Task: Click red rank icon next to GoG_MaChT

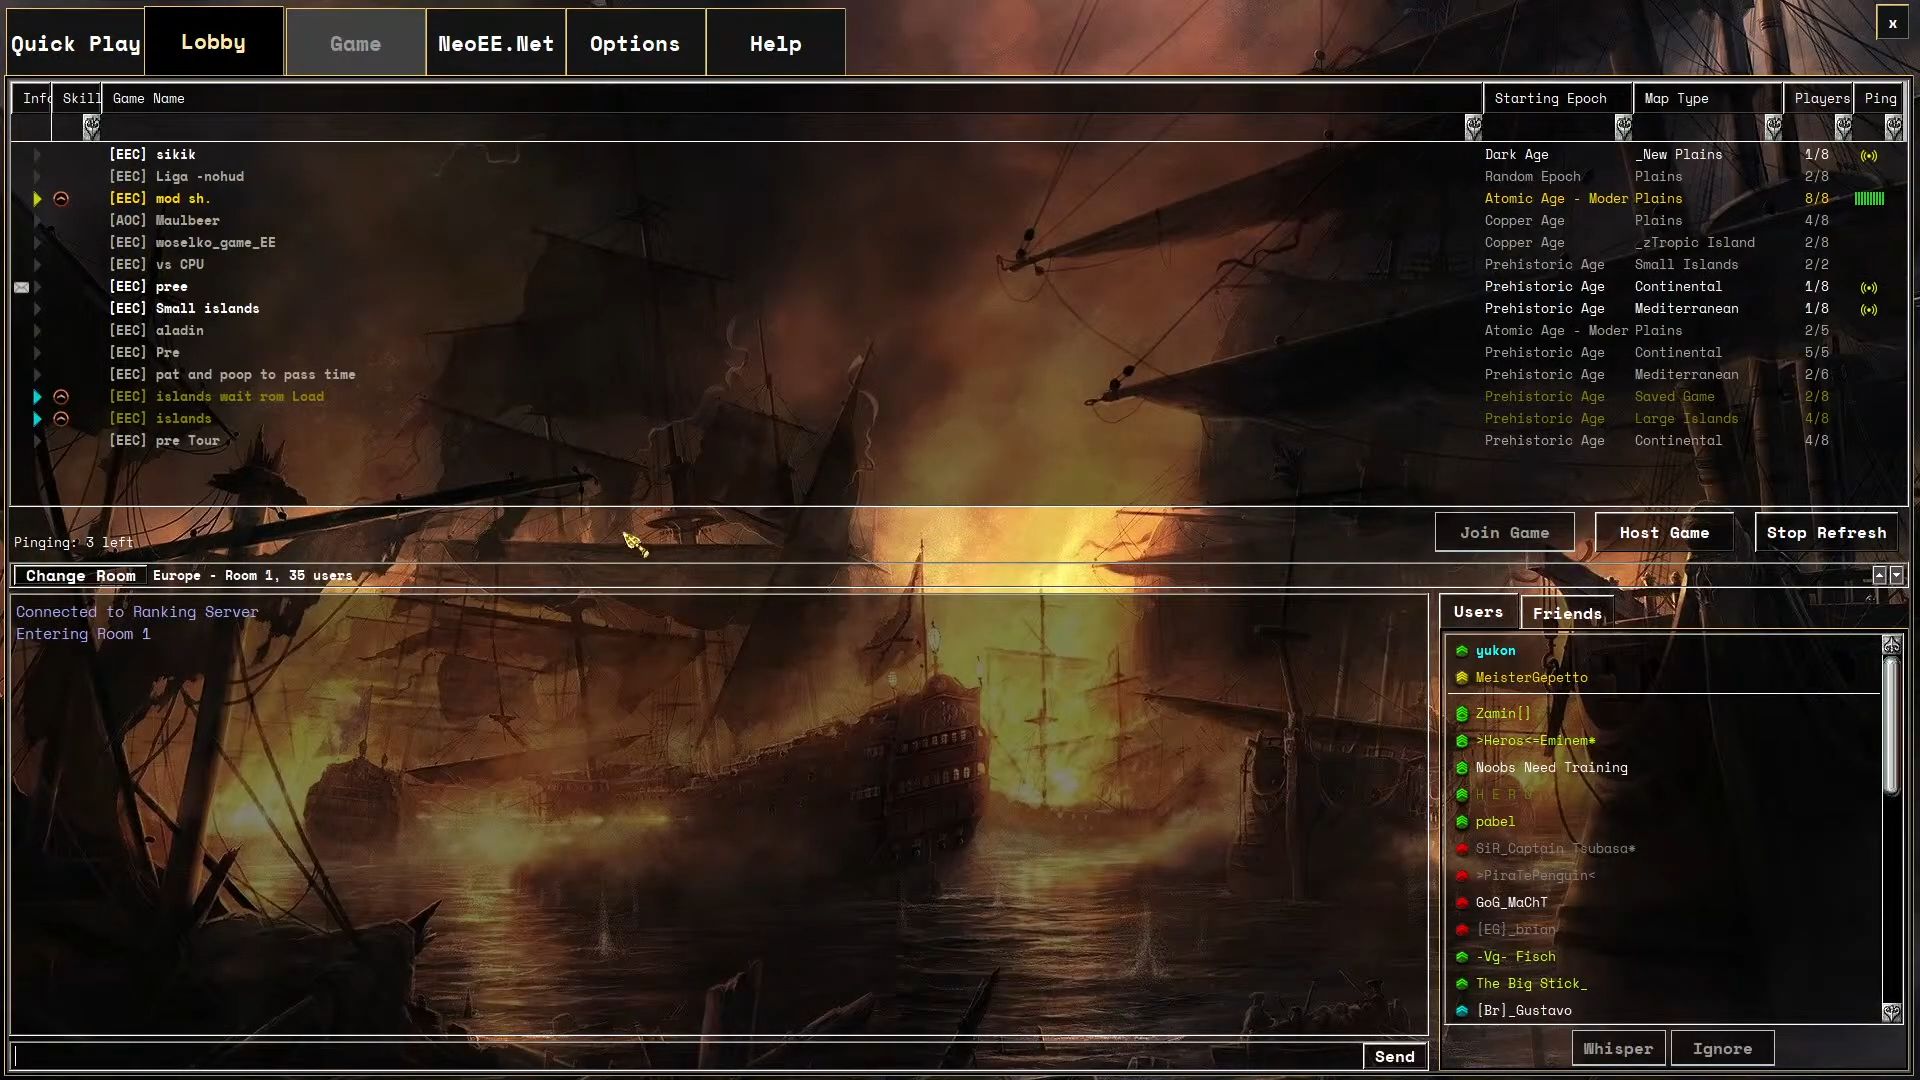Action: [x=1462, y=903]
